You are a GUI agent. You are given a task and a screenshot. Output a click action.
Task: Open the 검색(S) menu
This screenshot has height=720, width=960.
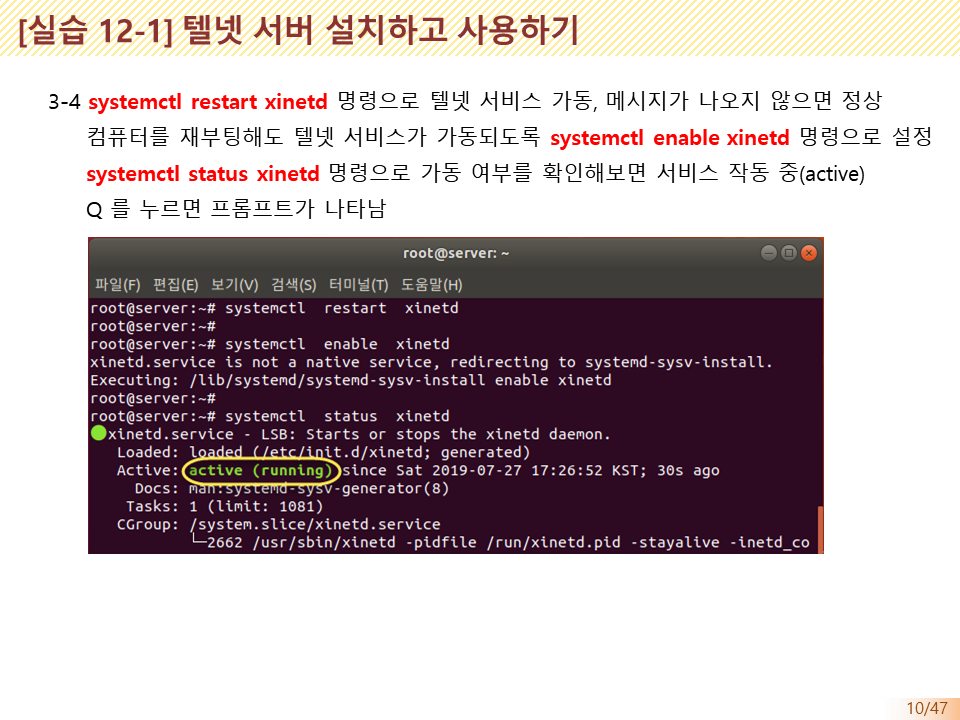293,285
